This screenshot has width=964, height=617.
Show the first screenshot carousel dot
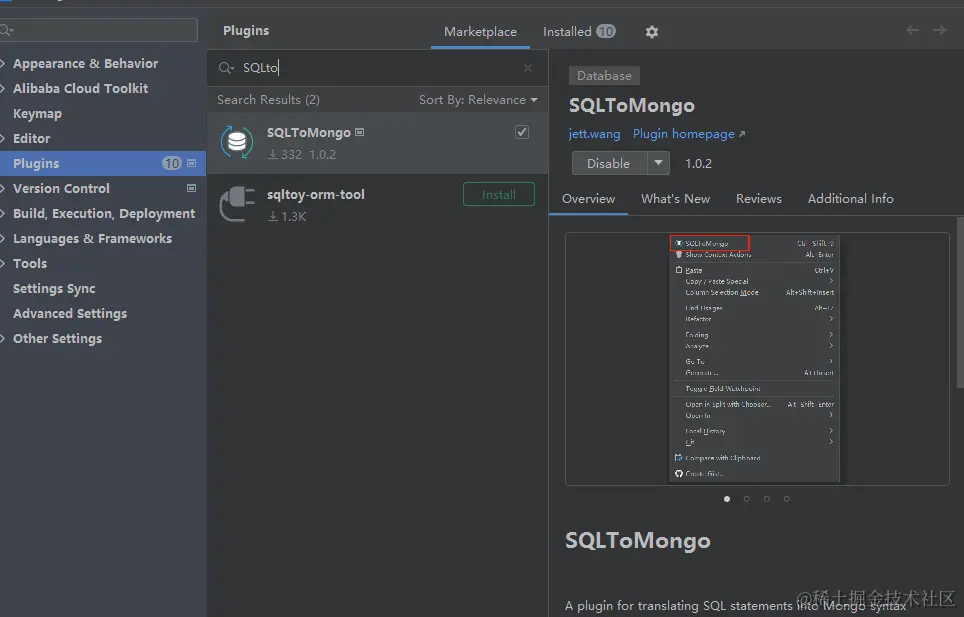(x=727, y=499)
